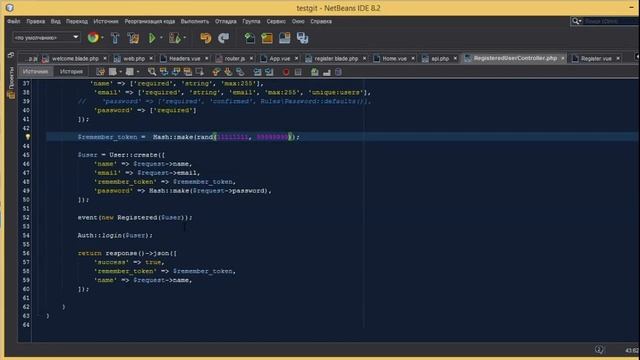
Task: Click the Debug Project icon
Action: (x=174, y=38)
